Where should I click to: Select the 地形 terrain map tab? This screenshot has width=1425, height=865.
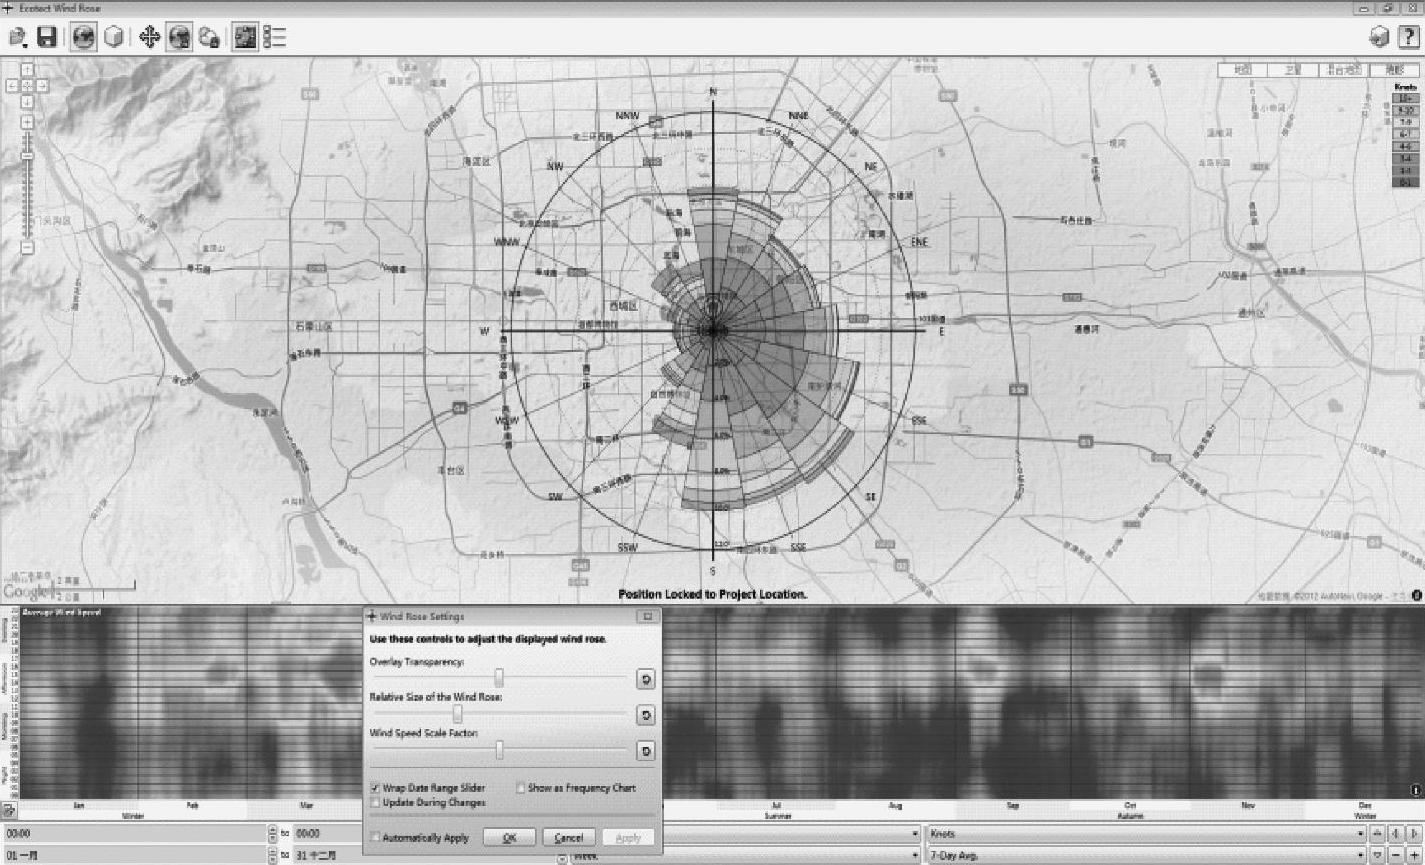[x=1394, y=70]
